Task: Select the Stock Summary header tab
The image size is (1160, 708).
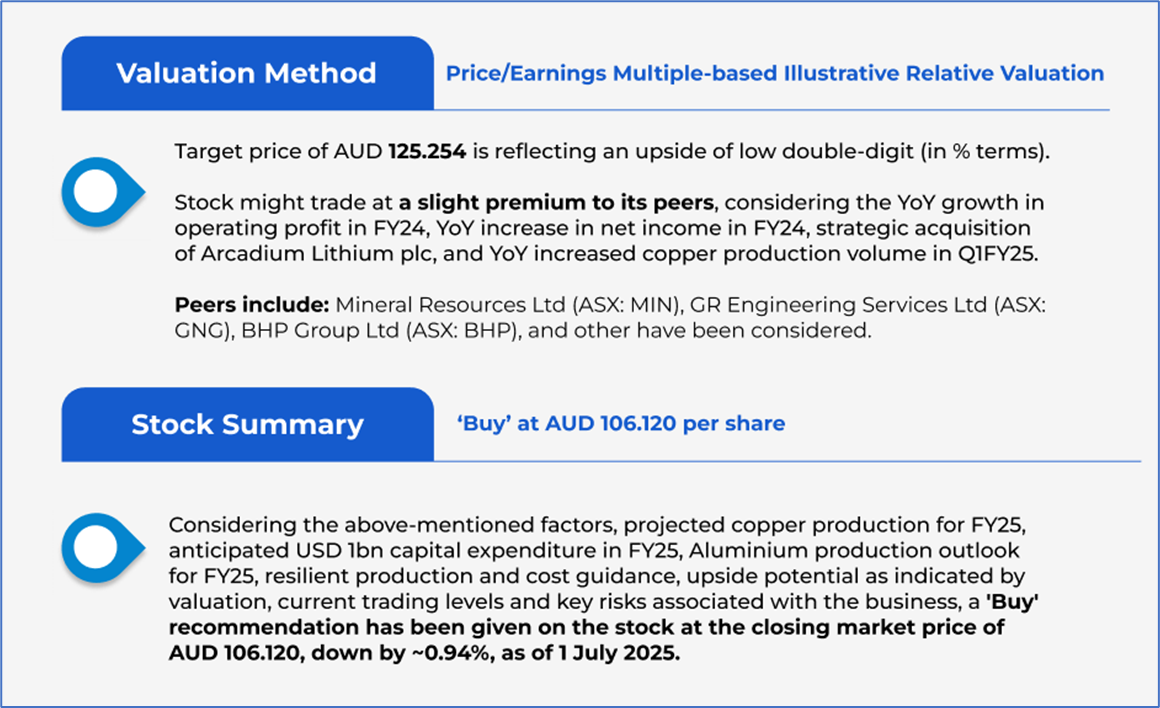Action: coord(247,424)
